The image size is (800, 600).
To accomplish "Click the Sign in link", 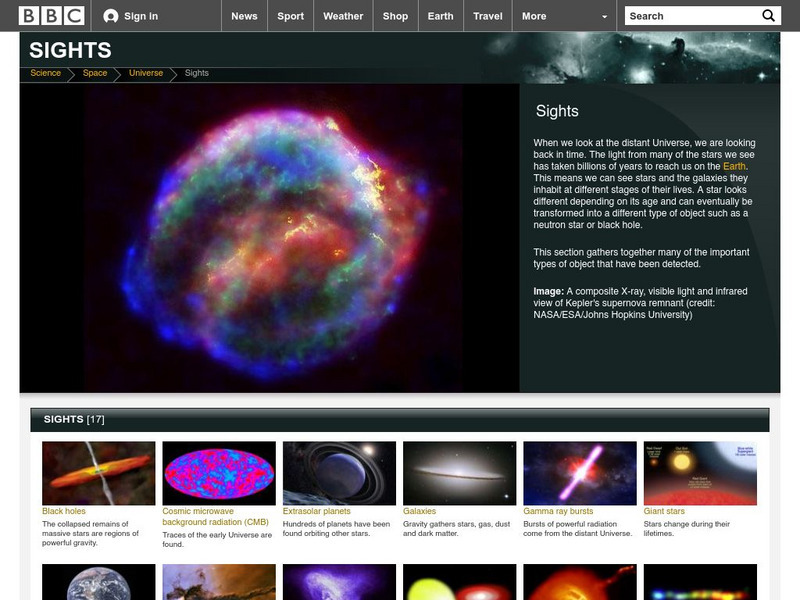I will tap(141, 16).
